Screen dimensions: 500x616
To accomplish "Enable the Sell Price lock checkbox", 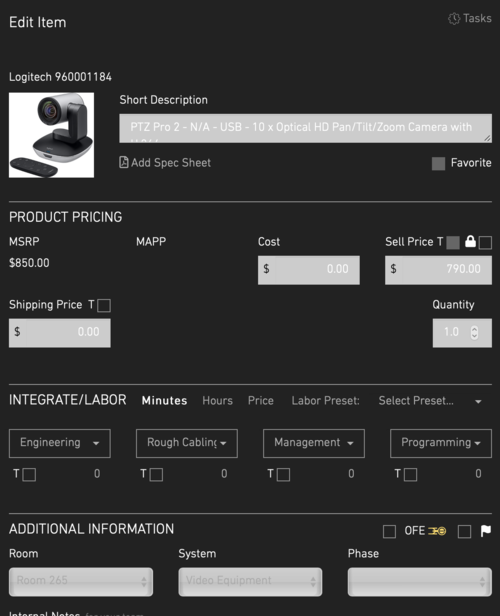I will coord(485,242).
